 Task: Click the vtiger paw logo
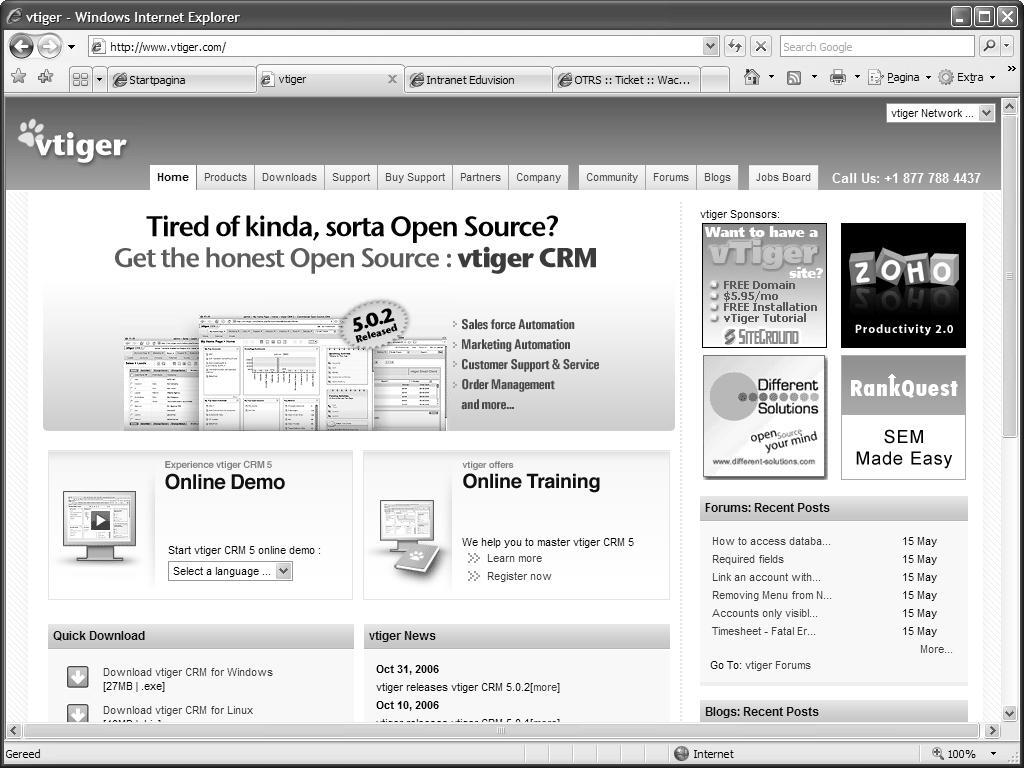click(72, 141)
